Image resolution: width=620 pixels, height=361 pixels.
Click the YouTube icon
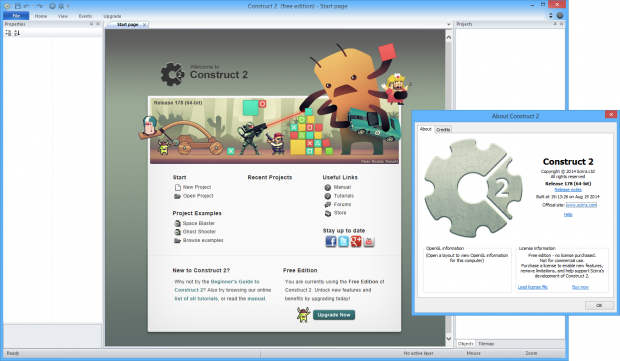[369, 241]
